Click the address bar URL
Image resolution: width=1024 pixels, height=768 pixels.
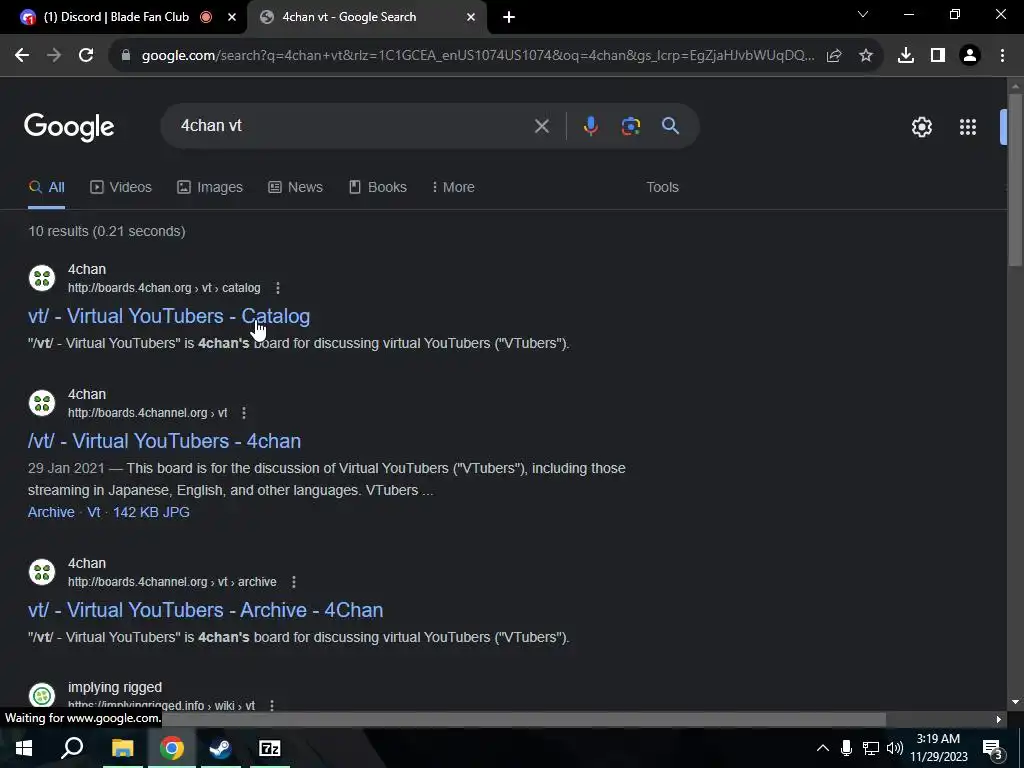(477, 56)
